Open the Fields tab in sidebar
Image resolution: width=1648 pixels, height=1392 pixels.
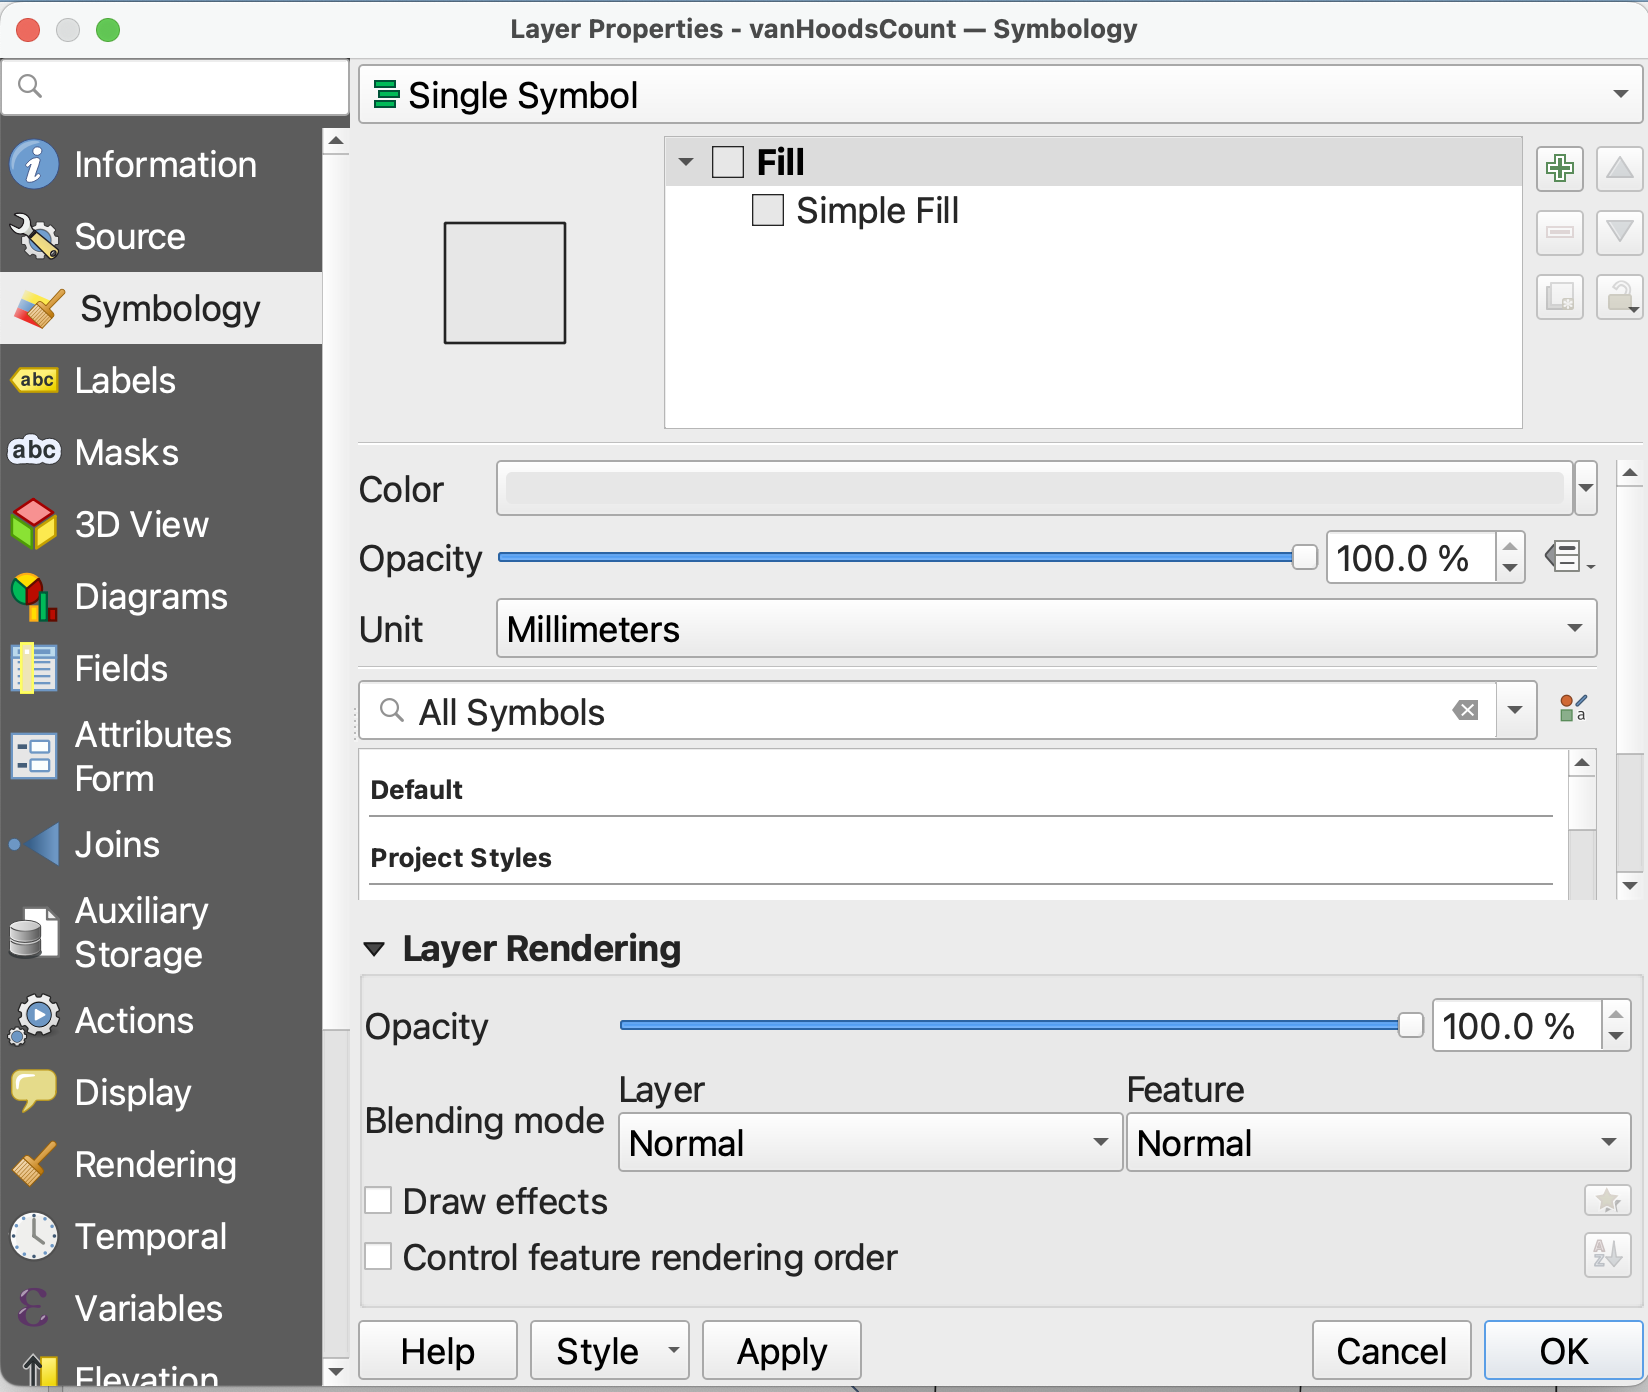point(121,669)
